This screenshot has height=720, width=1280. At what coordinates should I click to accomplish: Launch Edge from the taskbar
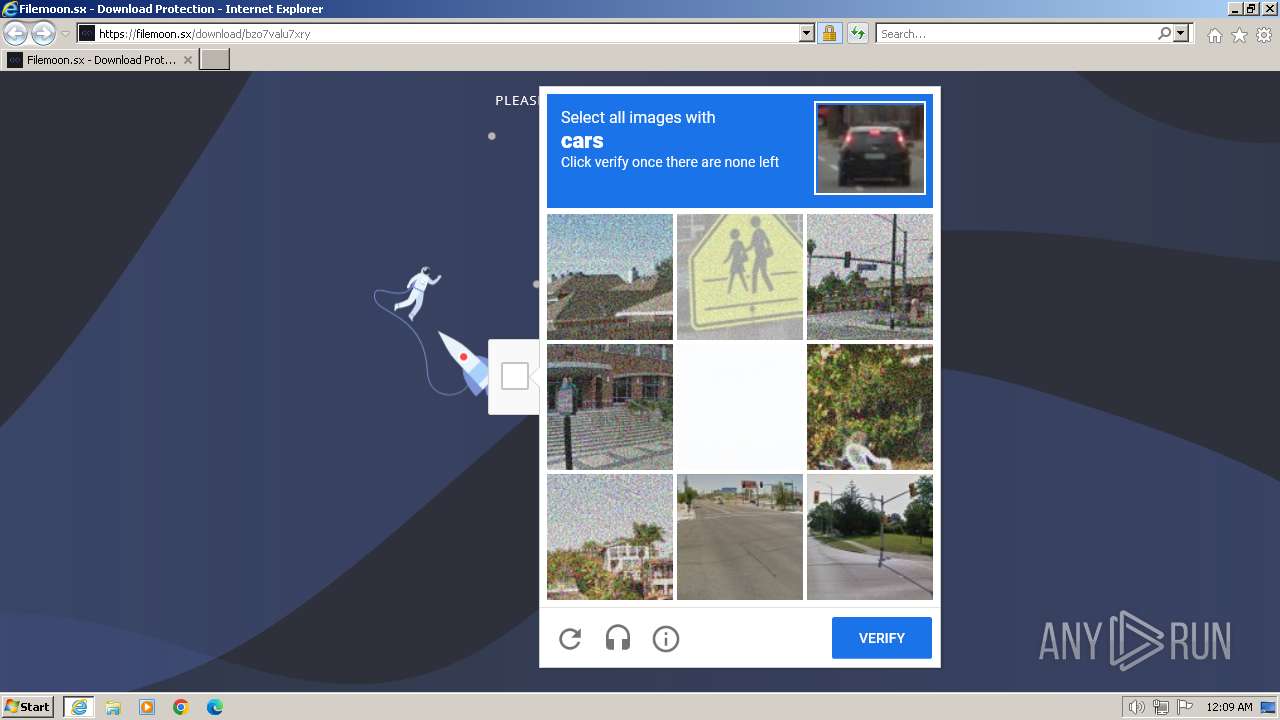(215, 707)
